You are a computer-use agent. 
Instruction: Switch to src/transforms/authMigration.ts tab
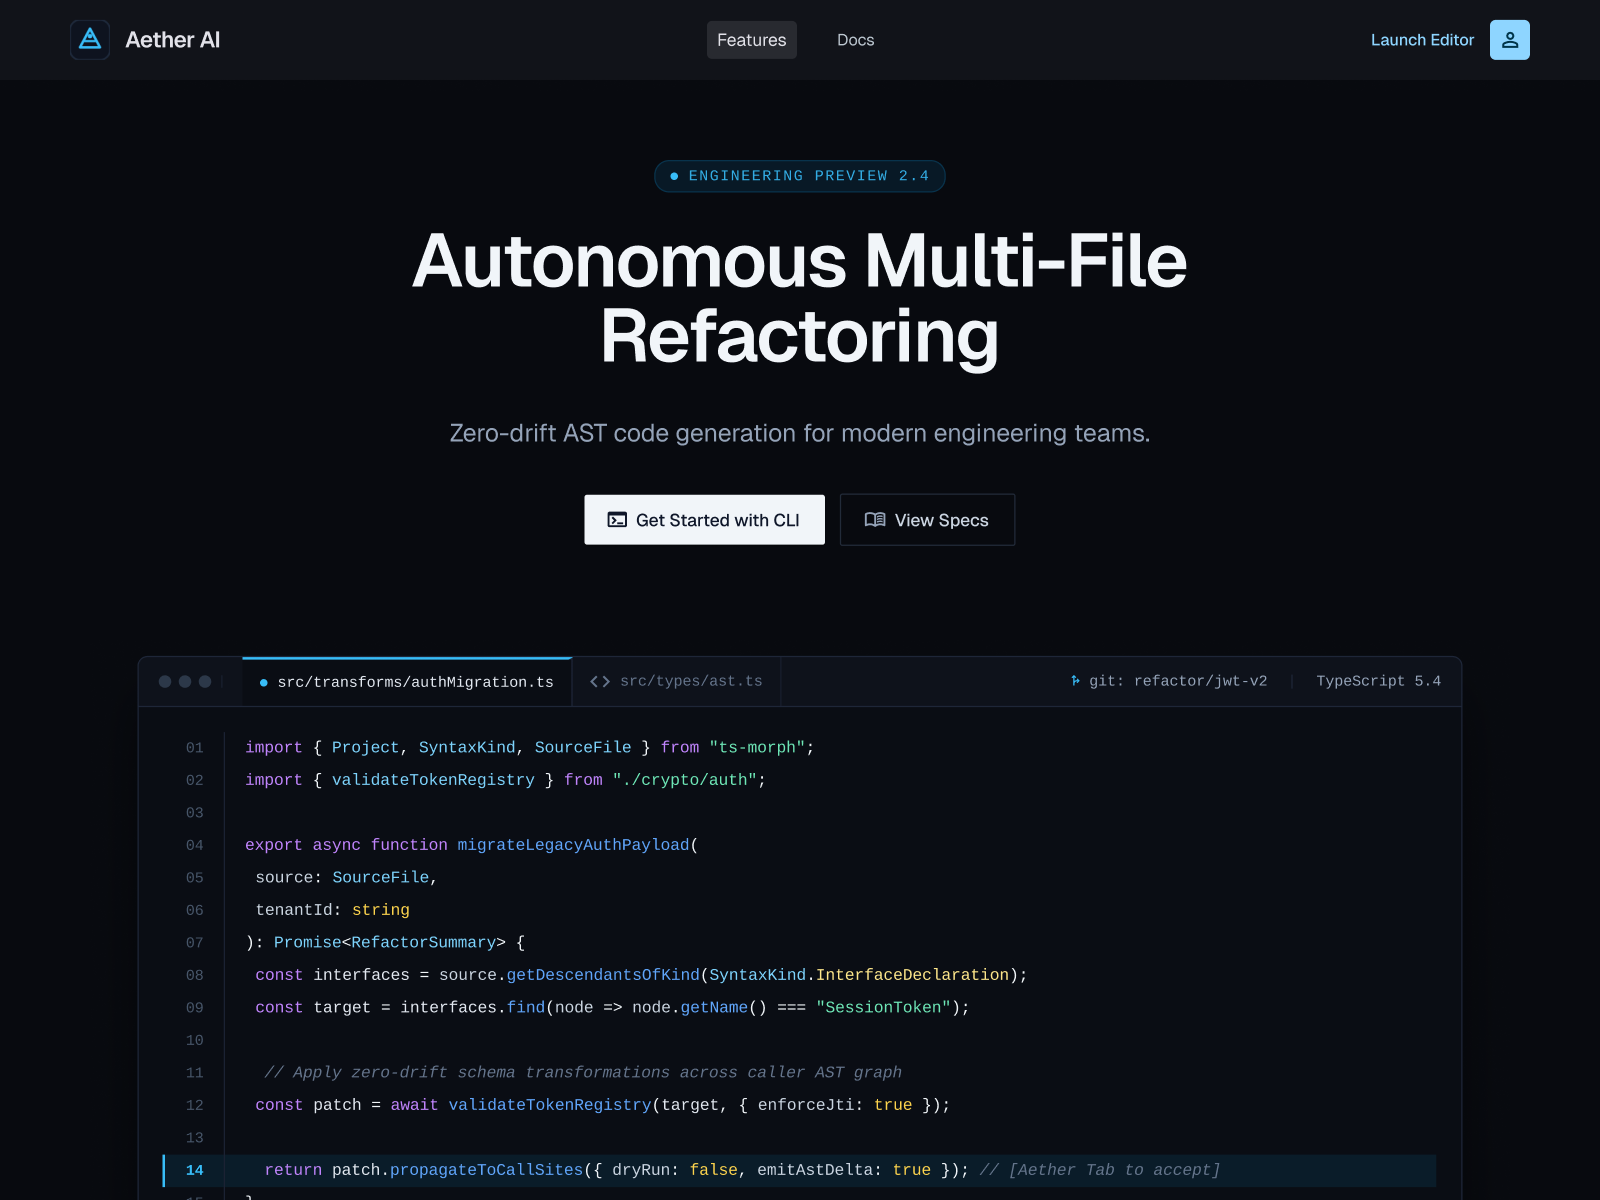tap(407, 682)
